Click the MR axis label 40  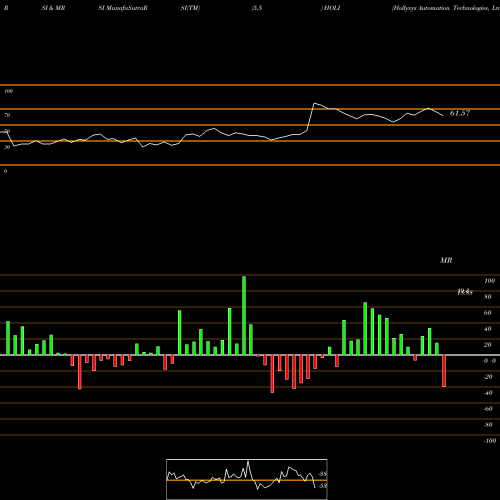pos(488,329)
